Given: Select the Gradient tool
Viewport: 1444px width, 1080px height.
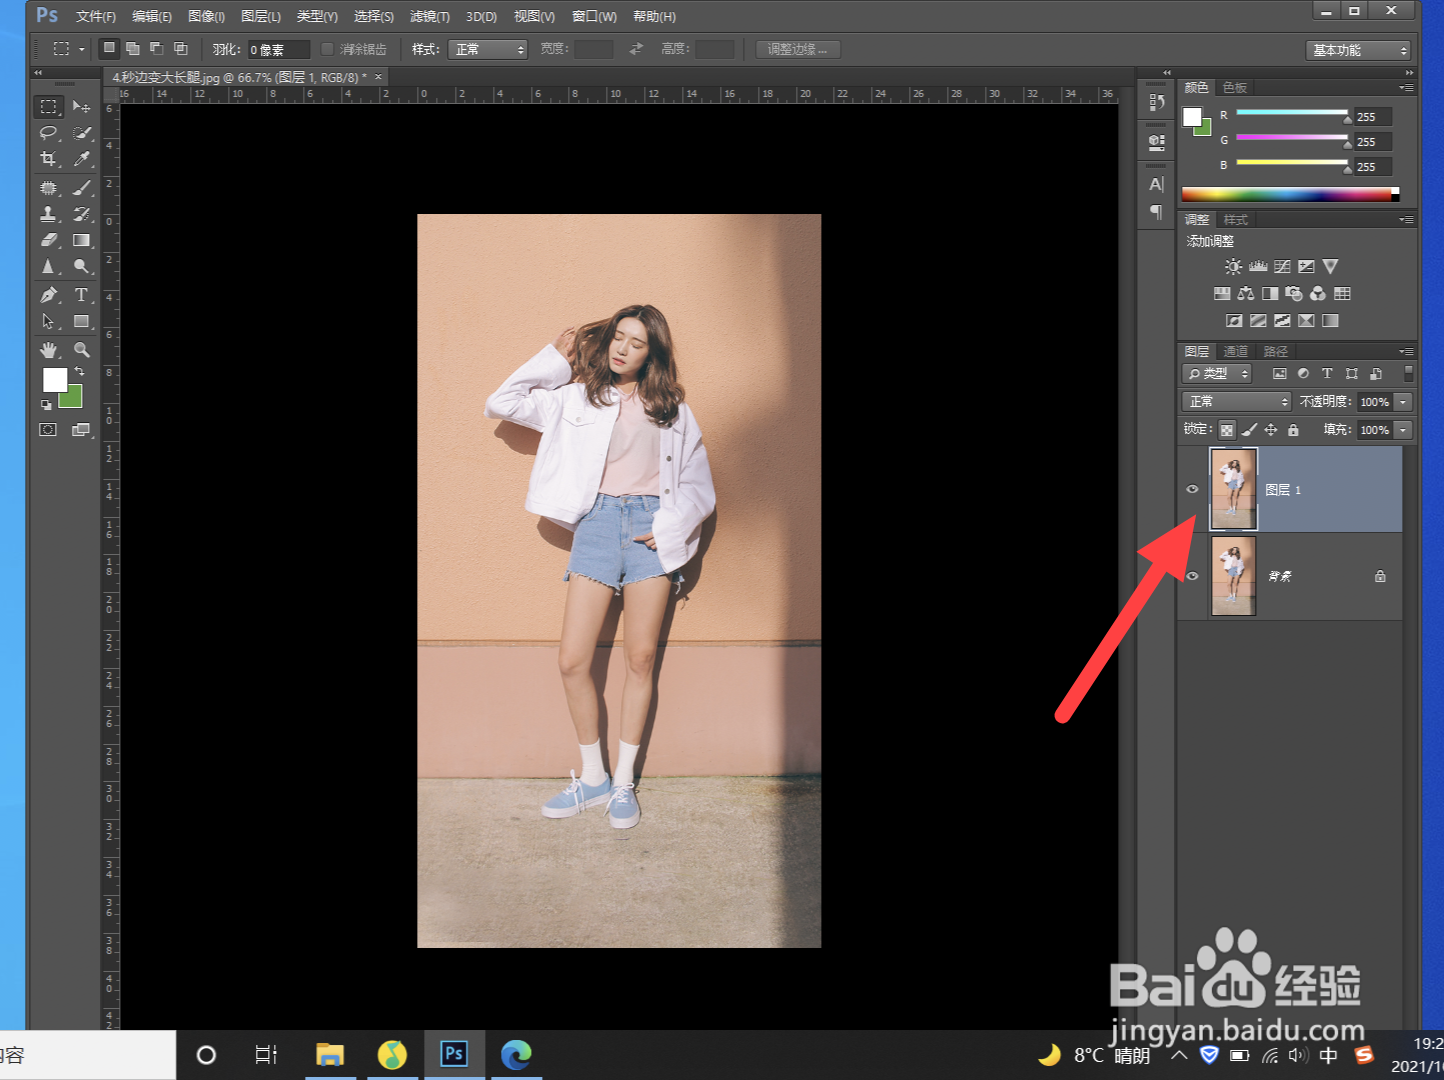Looking at the screenshot, I should [x=82, y=240].
